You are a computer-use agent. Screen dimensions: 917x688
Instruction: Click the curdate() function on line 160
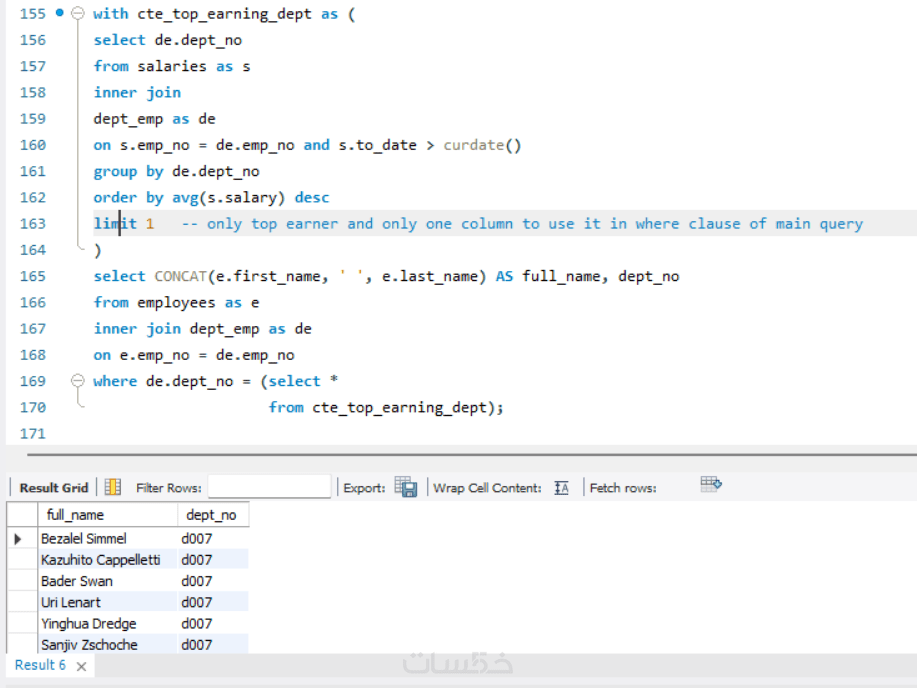pos(482,145)
